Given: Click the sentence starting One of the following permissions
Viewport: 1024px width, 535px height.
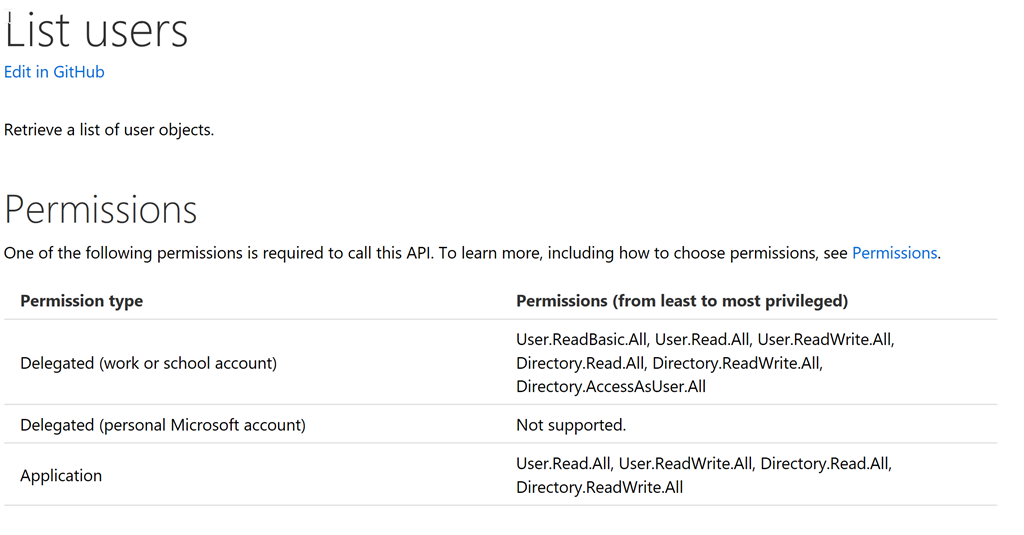Looking at the screenshot, I should [x=472, y=253].
